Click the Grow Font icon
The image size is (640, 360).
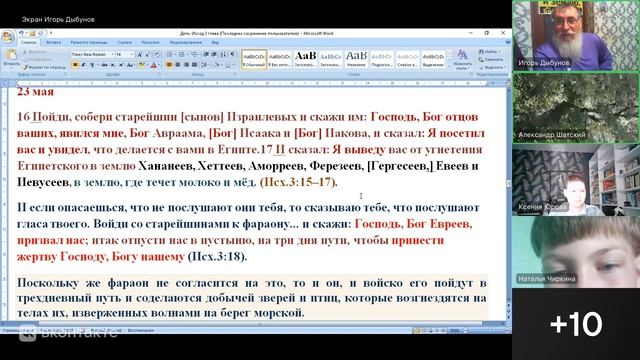[x=140, y=54]
